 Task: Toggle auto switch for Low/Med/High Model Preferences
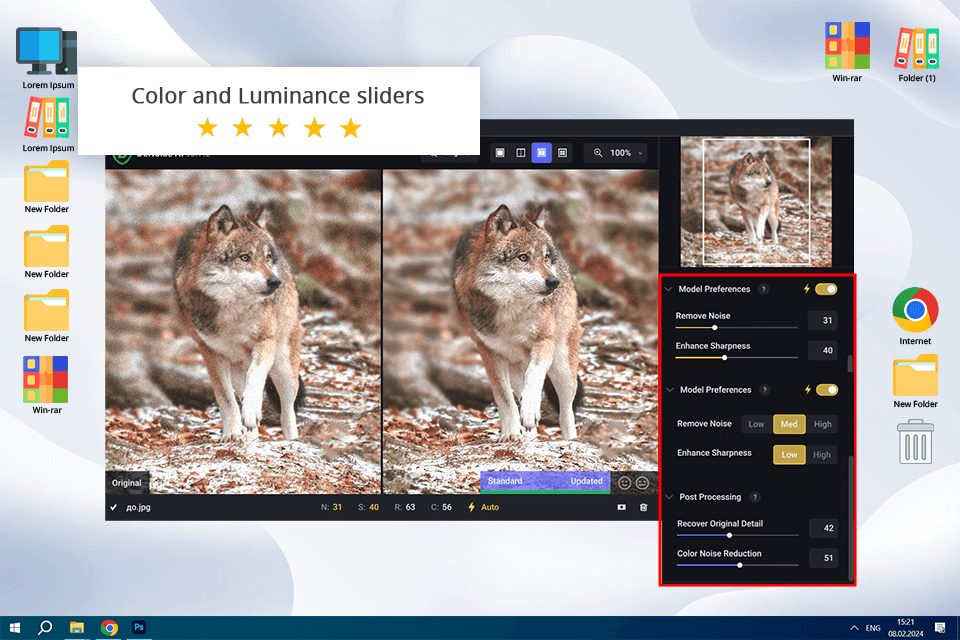point(827,390)
